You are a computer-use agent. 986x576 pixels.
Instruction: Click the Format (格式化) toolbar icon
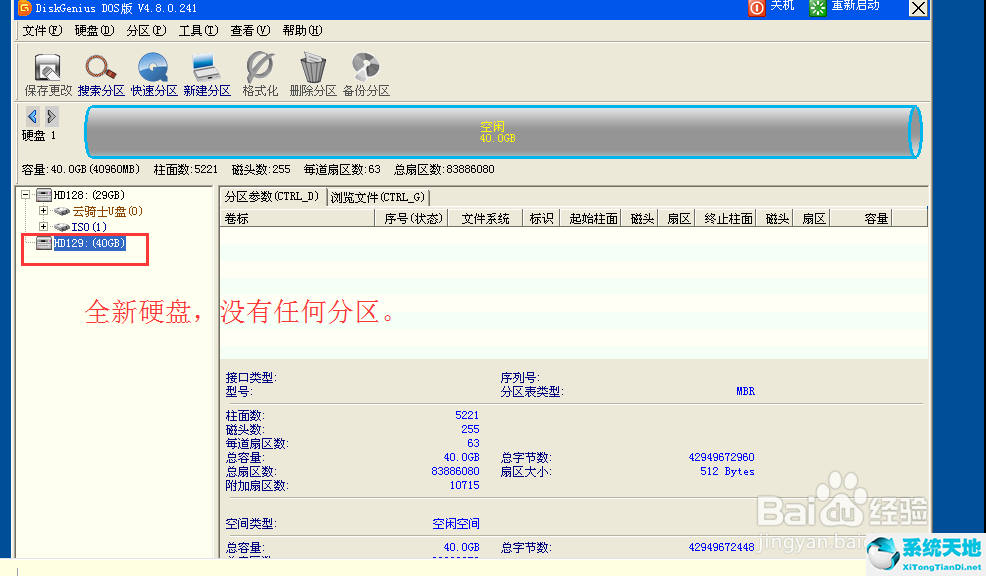pyautogui.click(x=260, y=73)
